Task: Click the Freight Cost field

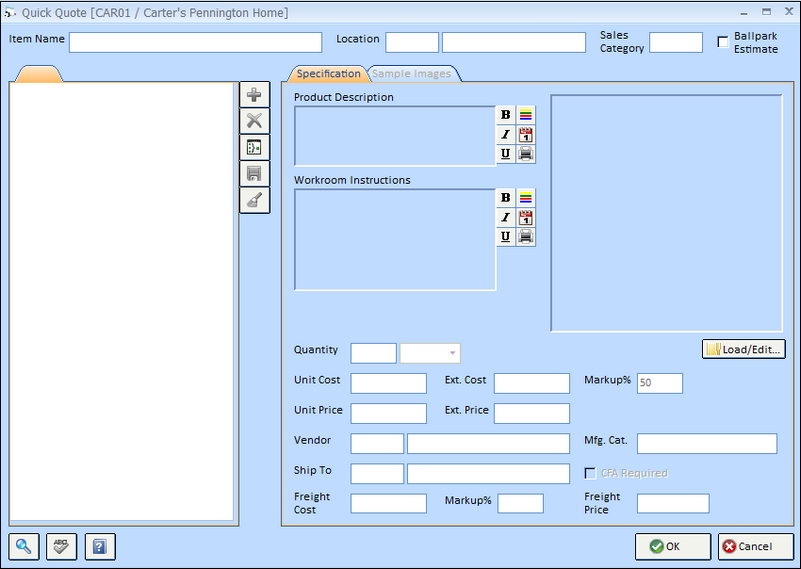Action: pos(389,504)
